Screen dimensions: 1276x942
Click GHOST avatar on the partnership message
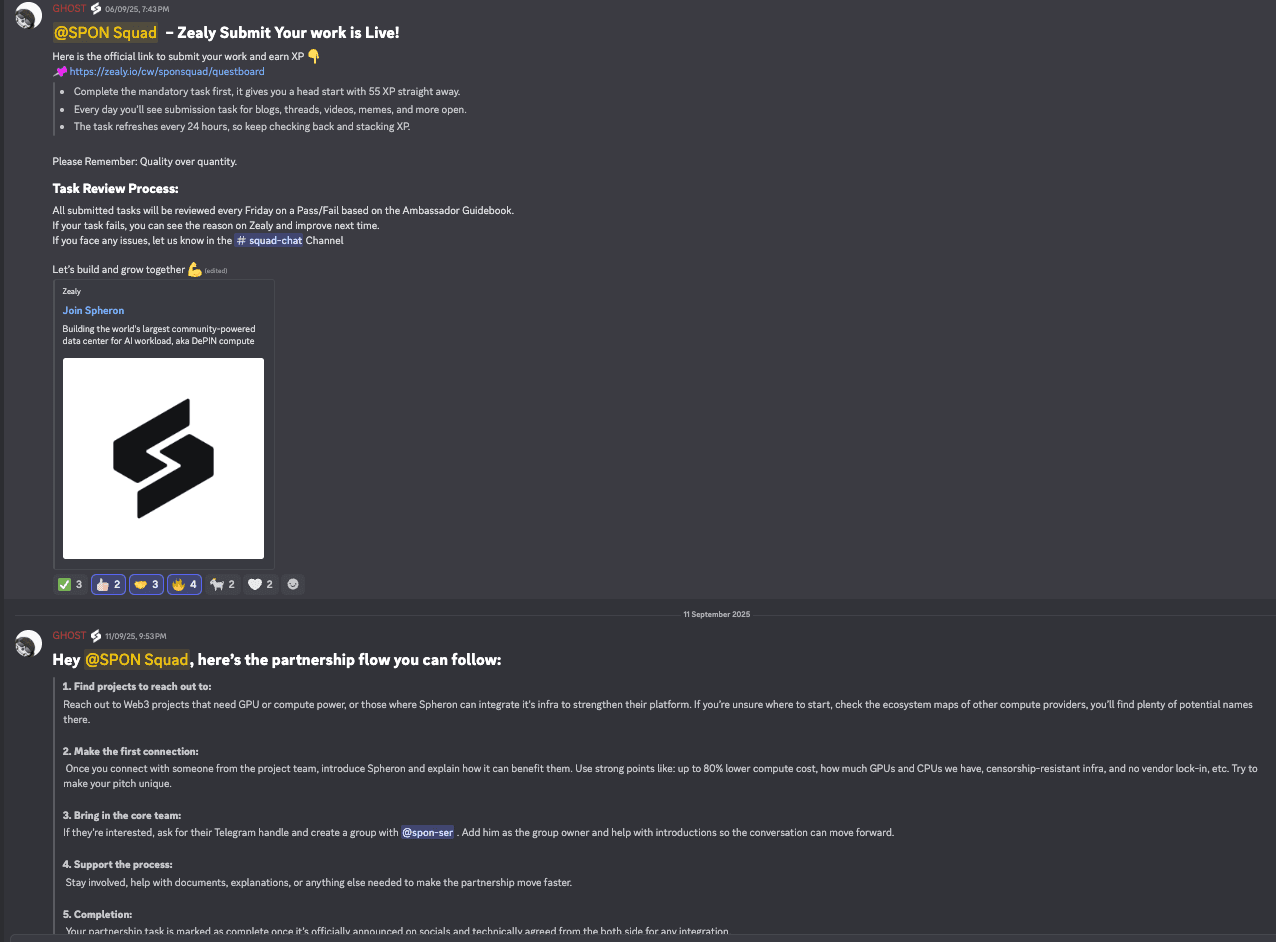pos(28,643)
